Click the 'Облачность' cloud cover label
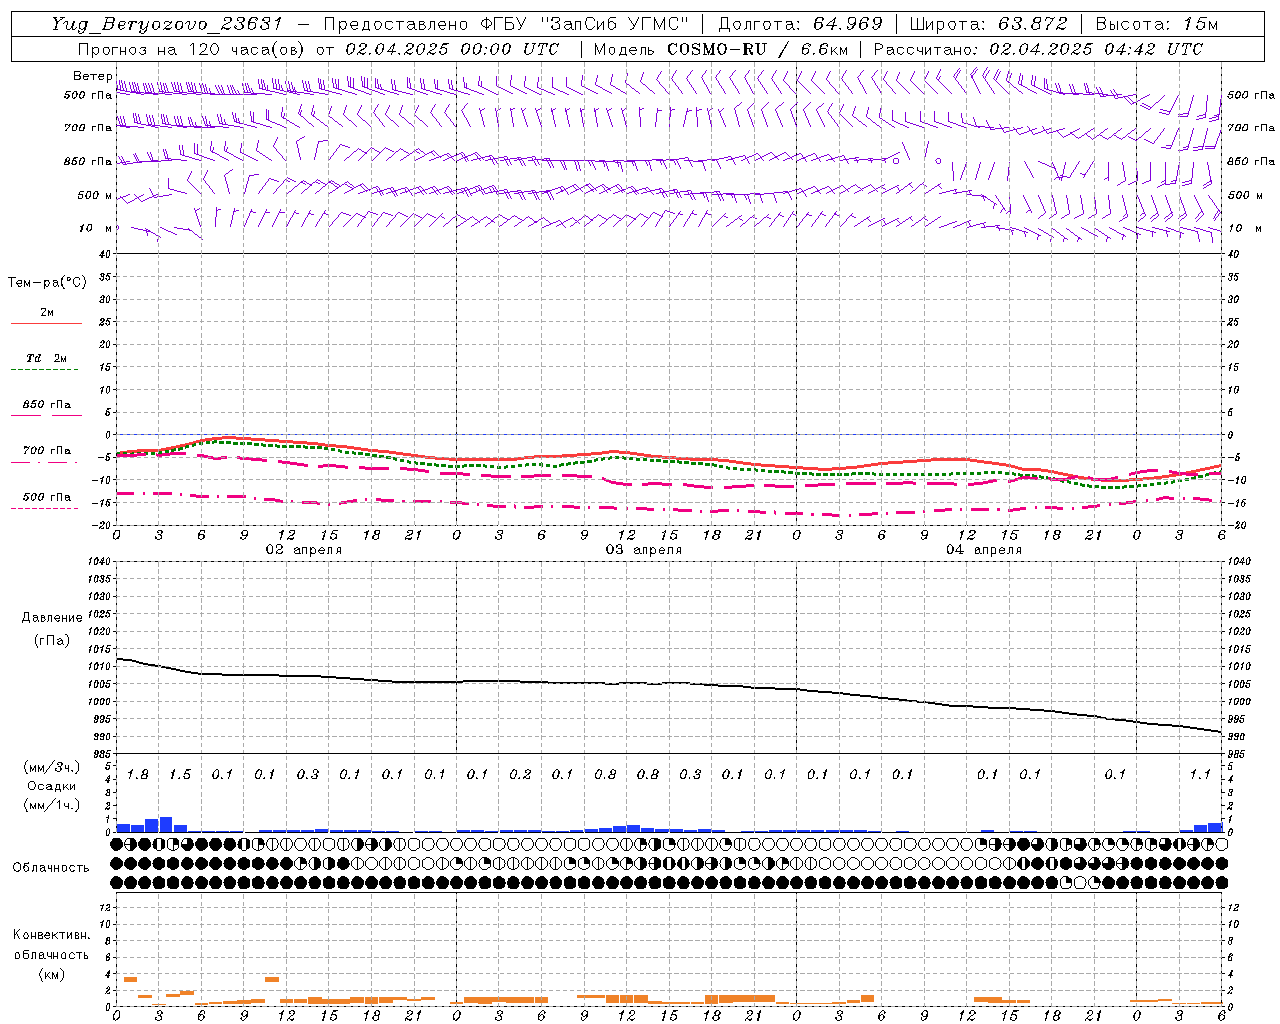Screen dimensions: 1280x1024 [x=50, y=867]
